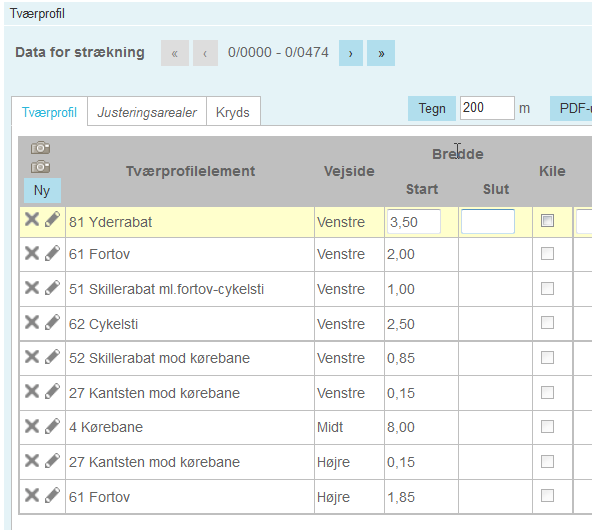Switch to the Kryds tab
The width and height of the screenshot is (592, 530).
point(233,112)
